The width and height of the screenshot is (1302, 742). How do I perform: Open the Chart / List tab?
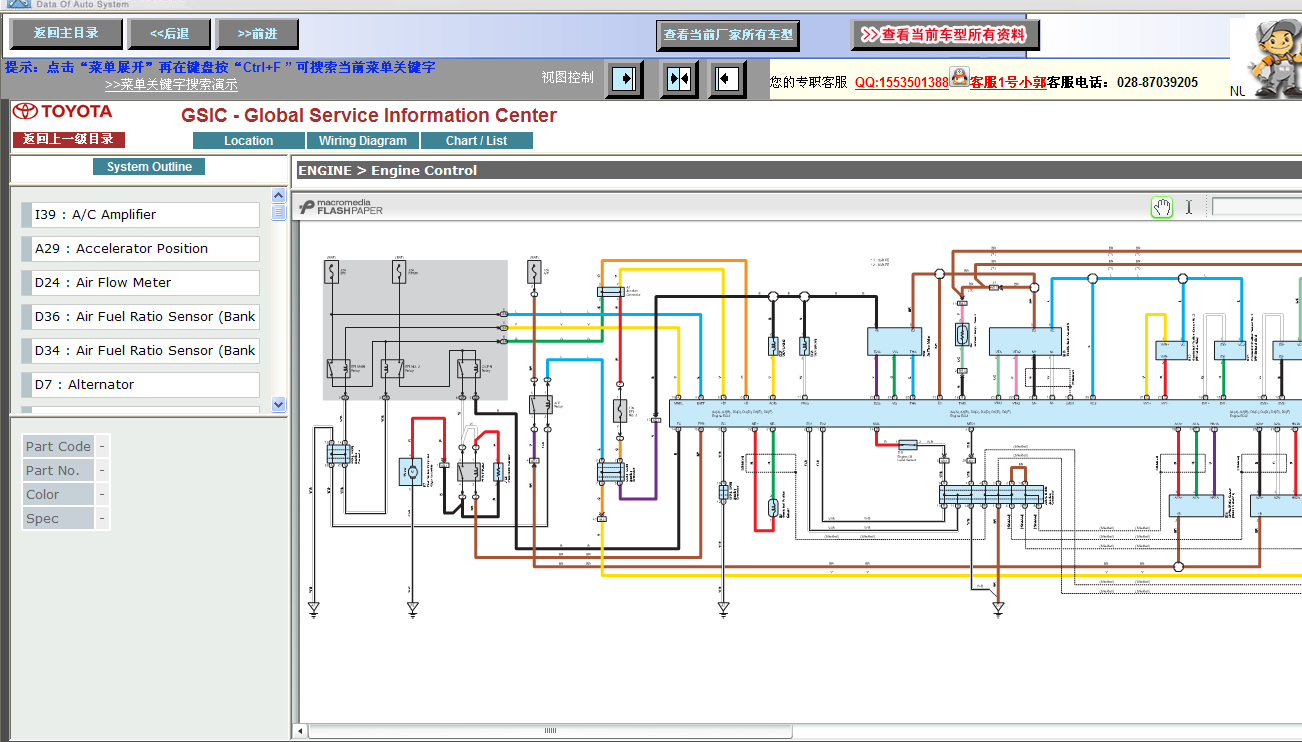[x=477, y=141]
